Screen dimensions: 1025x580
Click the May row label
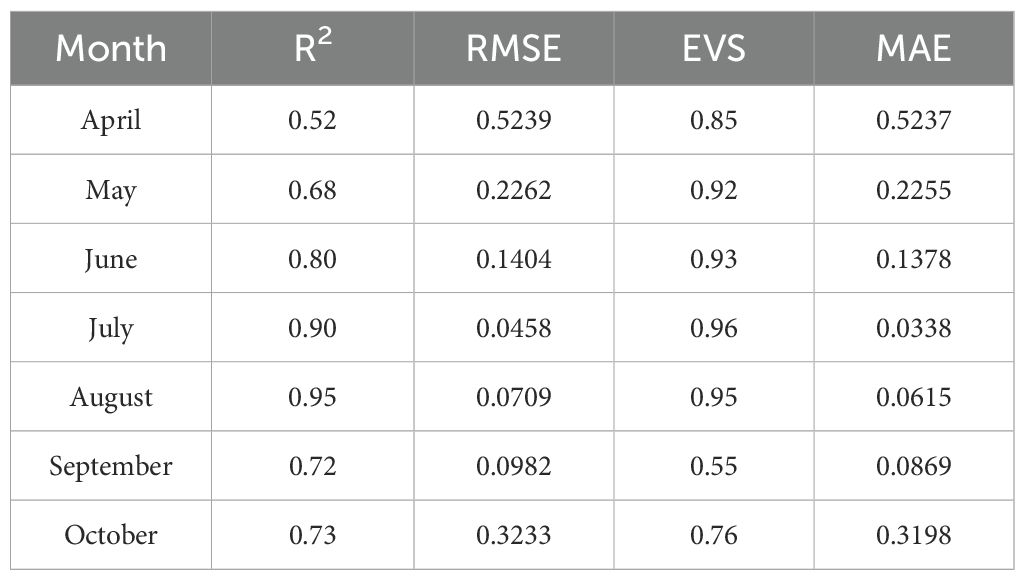pyautogui.click(x=111, y=191)
